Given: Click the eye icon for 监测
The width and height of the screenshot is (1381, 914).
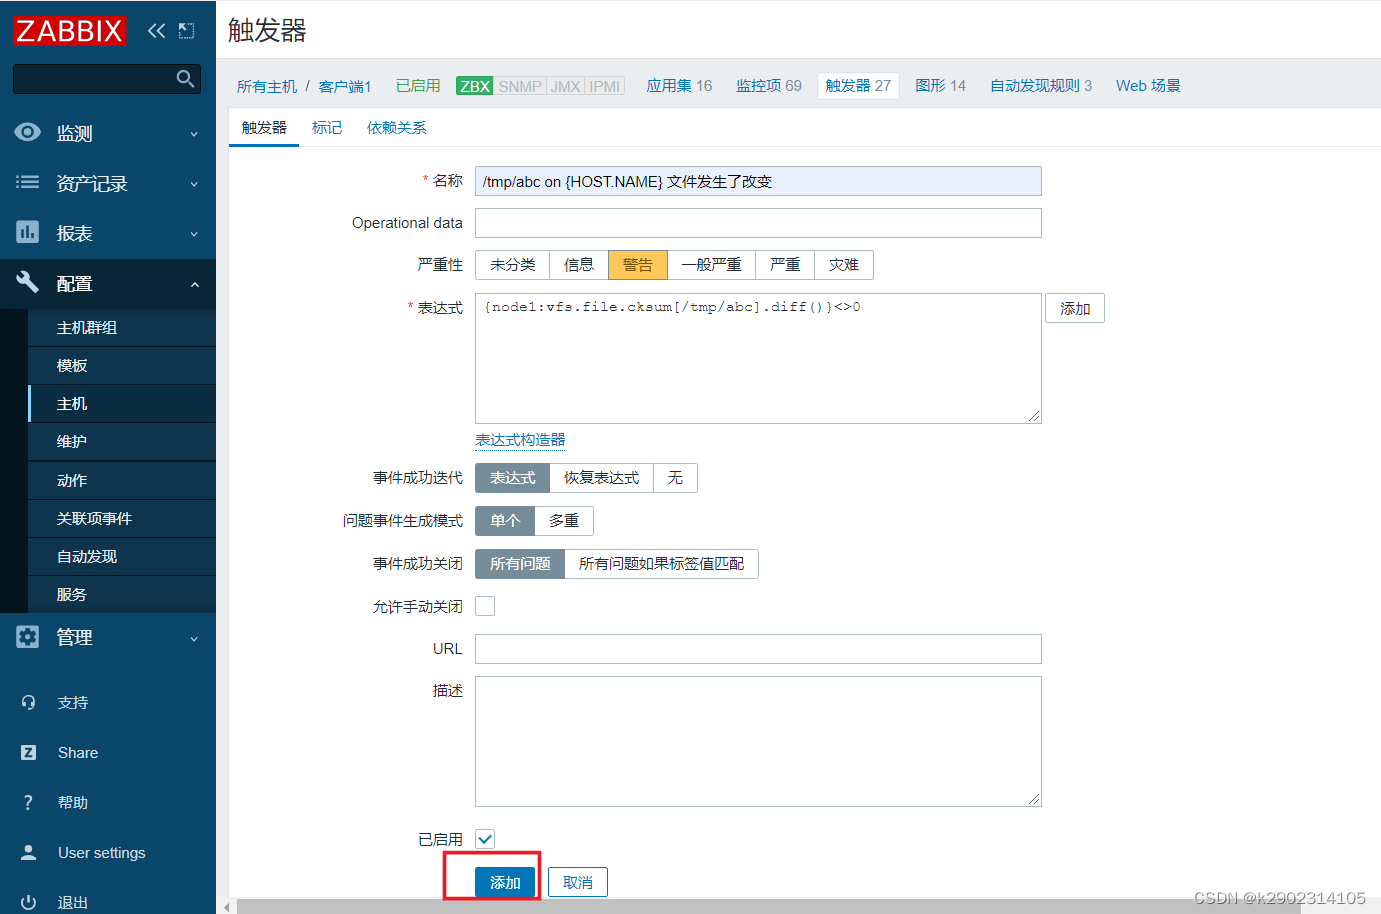Looking at the screenshot, I should [28, 132].
